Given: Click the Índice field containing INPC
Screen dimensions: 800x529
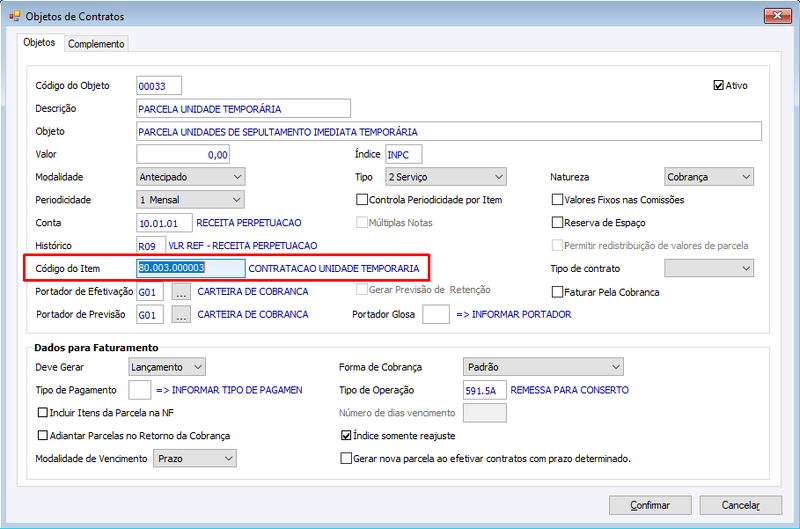Looking at the screenshot, I should pyautogui.click(x=404, y=154).
